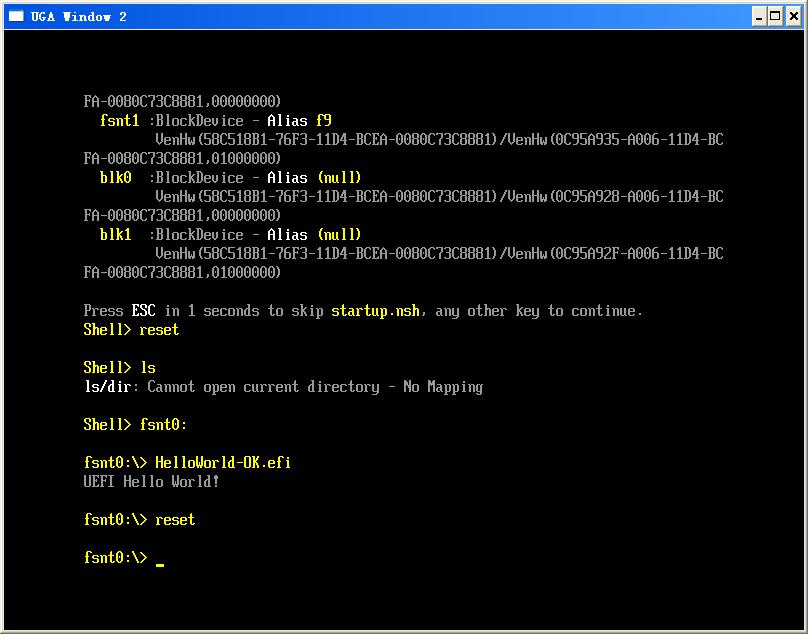The width and height of the screenshot is (808, 634).
Task: Click the blinking cursor at the fsnt0 prompt
Action: [x=160, y=565]
